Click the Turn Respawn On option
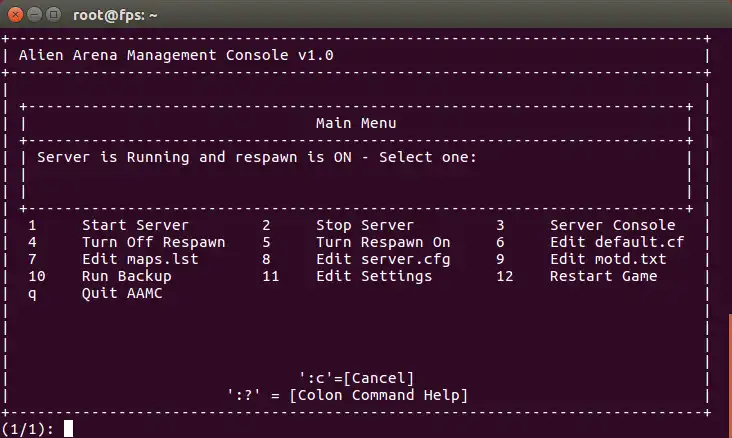 coord(383,242)
